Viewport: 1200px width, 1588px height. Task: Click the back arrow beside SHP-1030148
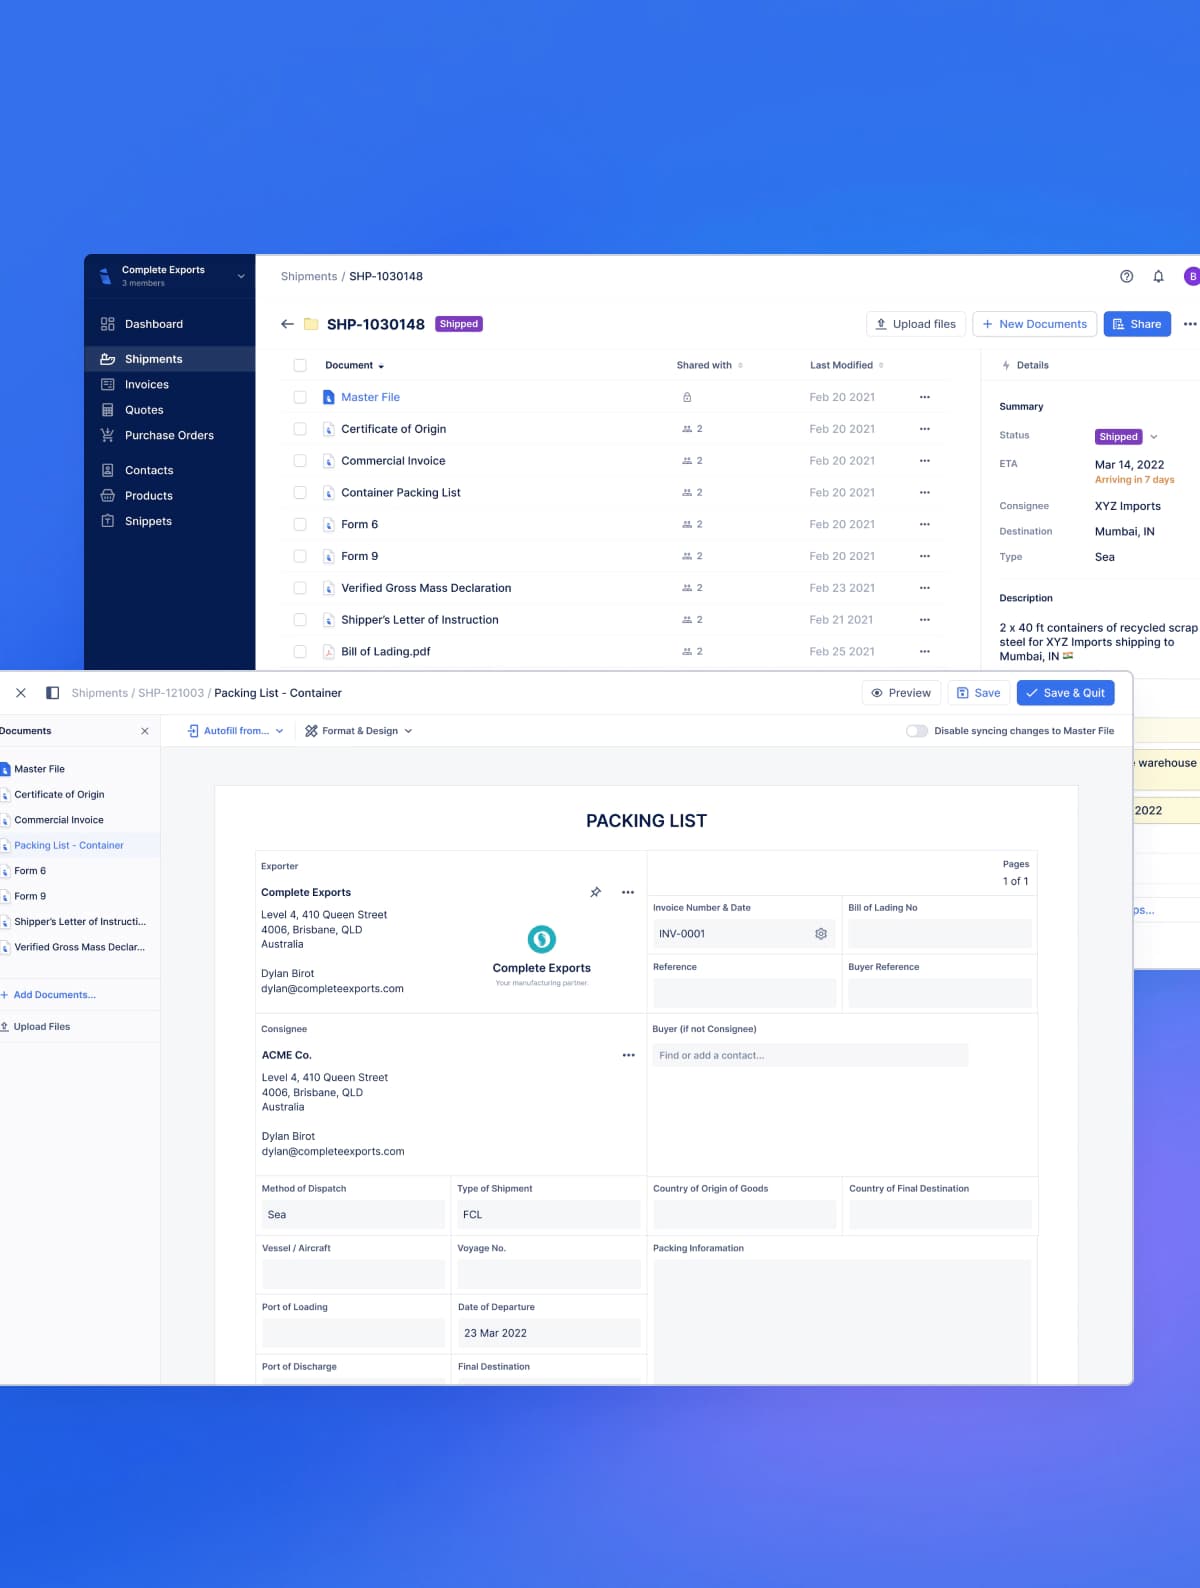click(x=287, y=324)
